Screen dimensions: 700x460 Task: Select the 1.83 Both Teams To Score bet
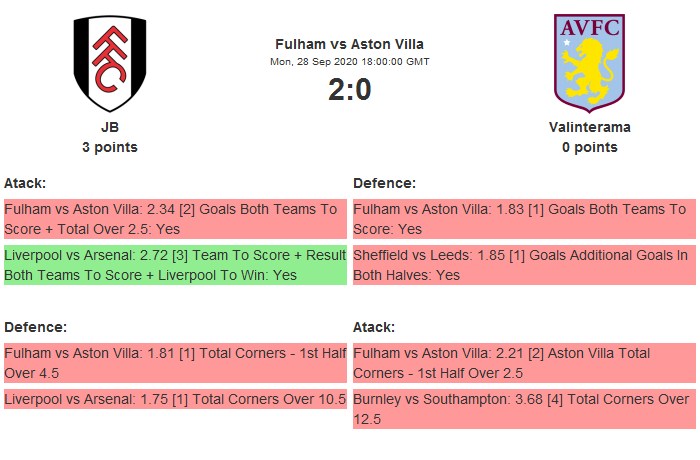524,219
